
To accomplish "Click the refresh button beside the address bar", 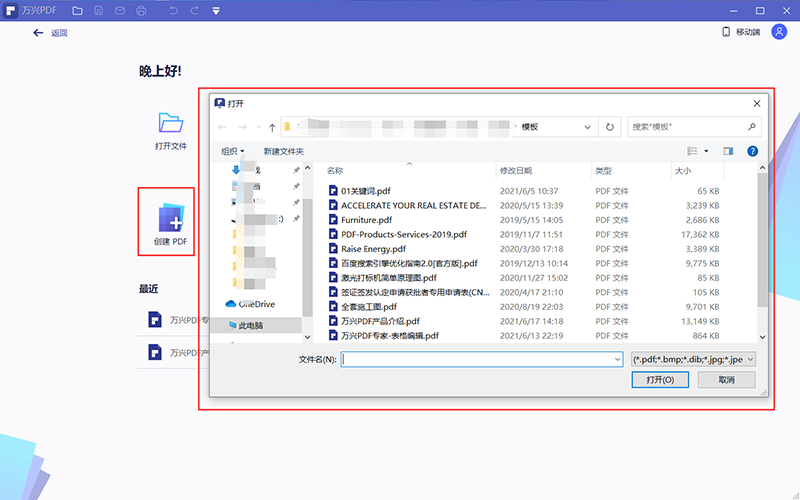I will [610, 127].
